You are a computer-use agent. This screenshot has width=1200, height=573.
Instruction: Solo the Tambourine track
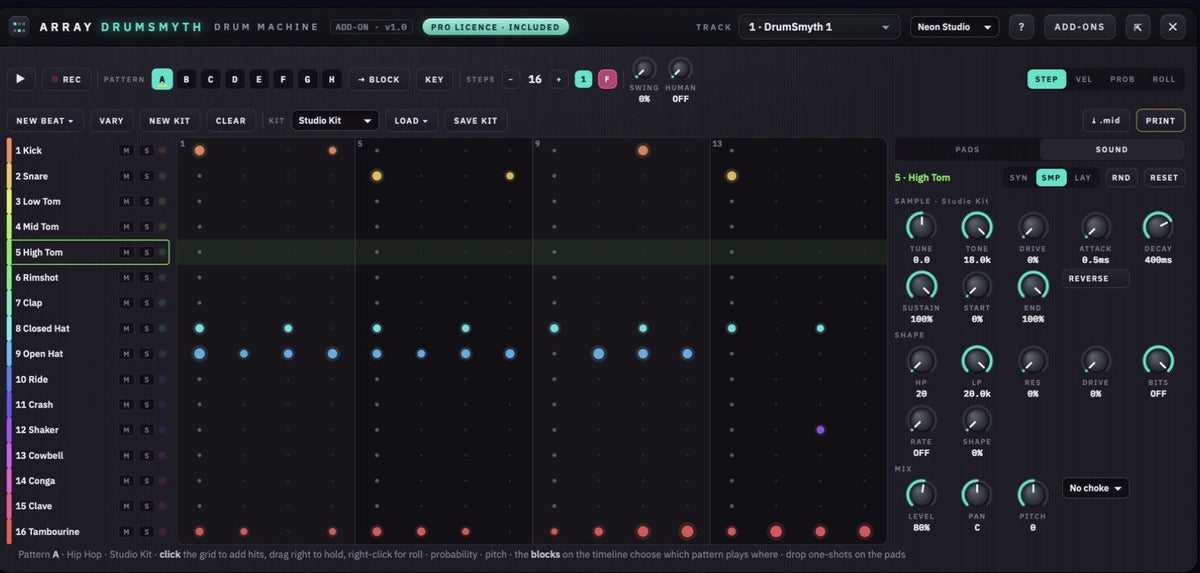coord(146,532)
